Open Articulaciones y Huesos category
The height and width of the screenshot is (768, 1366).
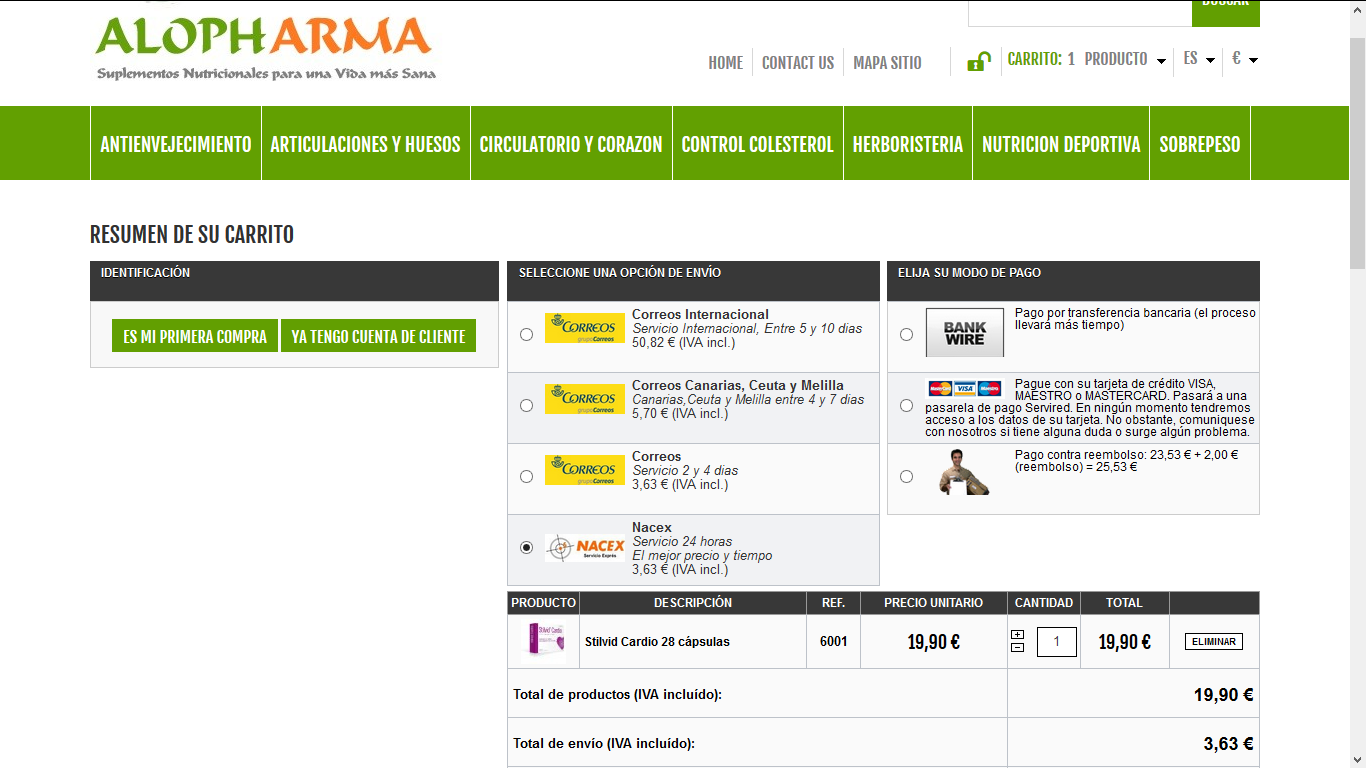(x=366, y=144)
